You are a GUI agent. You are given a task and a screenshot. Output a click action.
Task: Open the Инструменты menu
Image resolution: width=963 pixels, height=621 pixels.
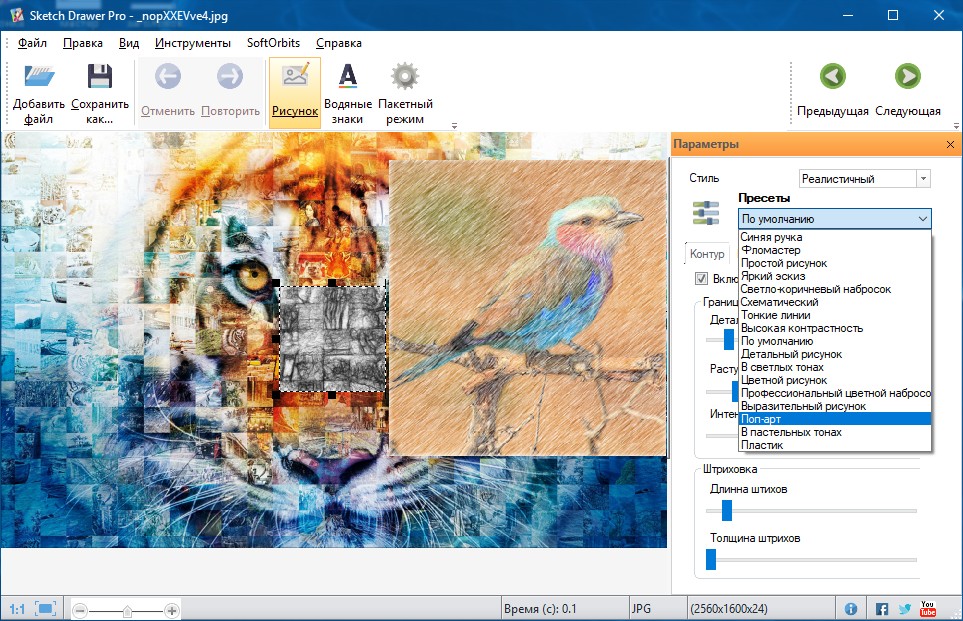193,42
